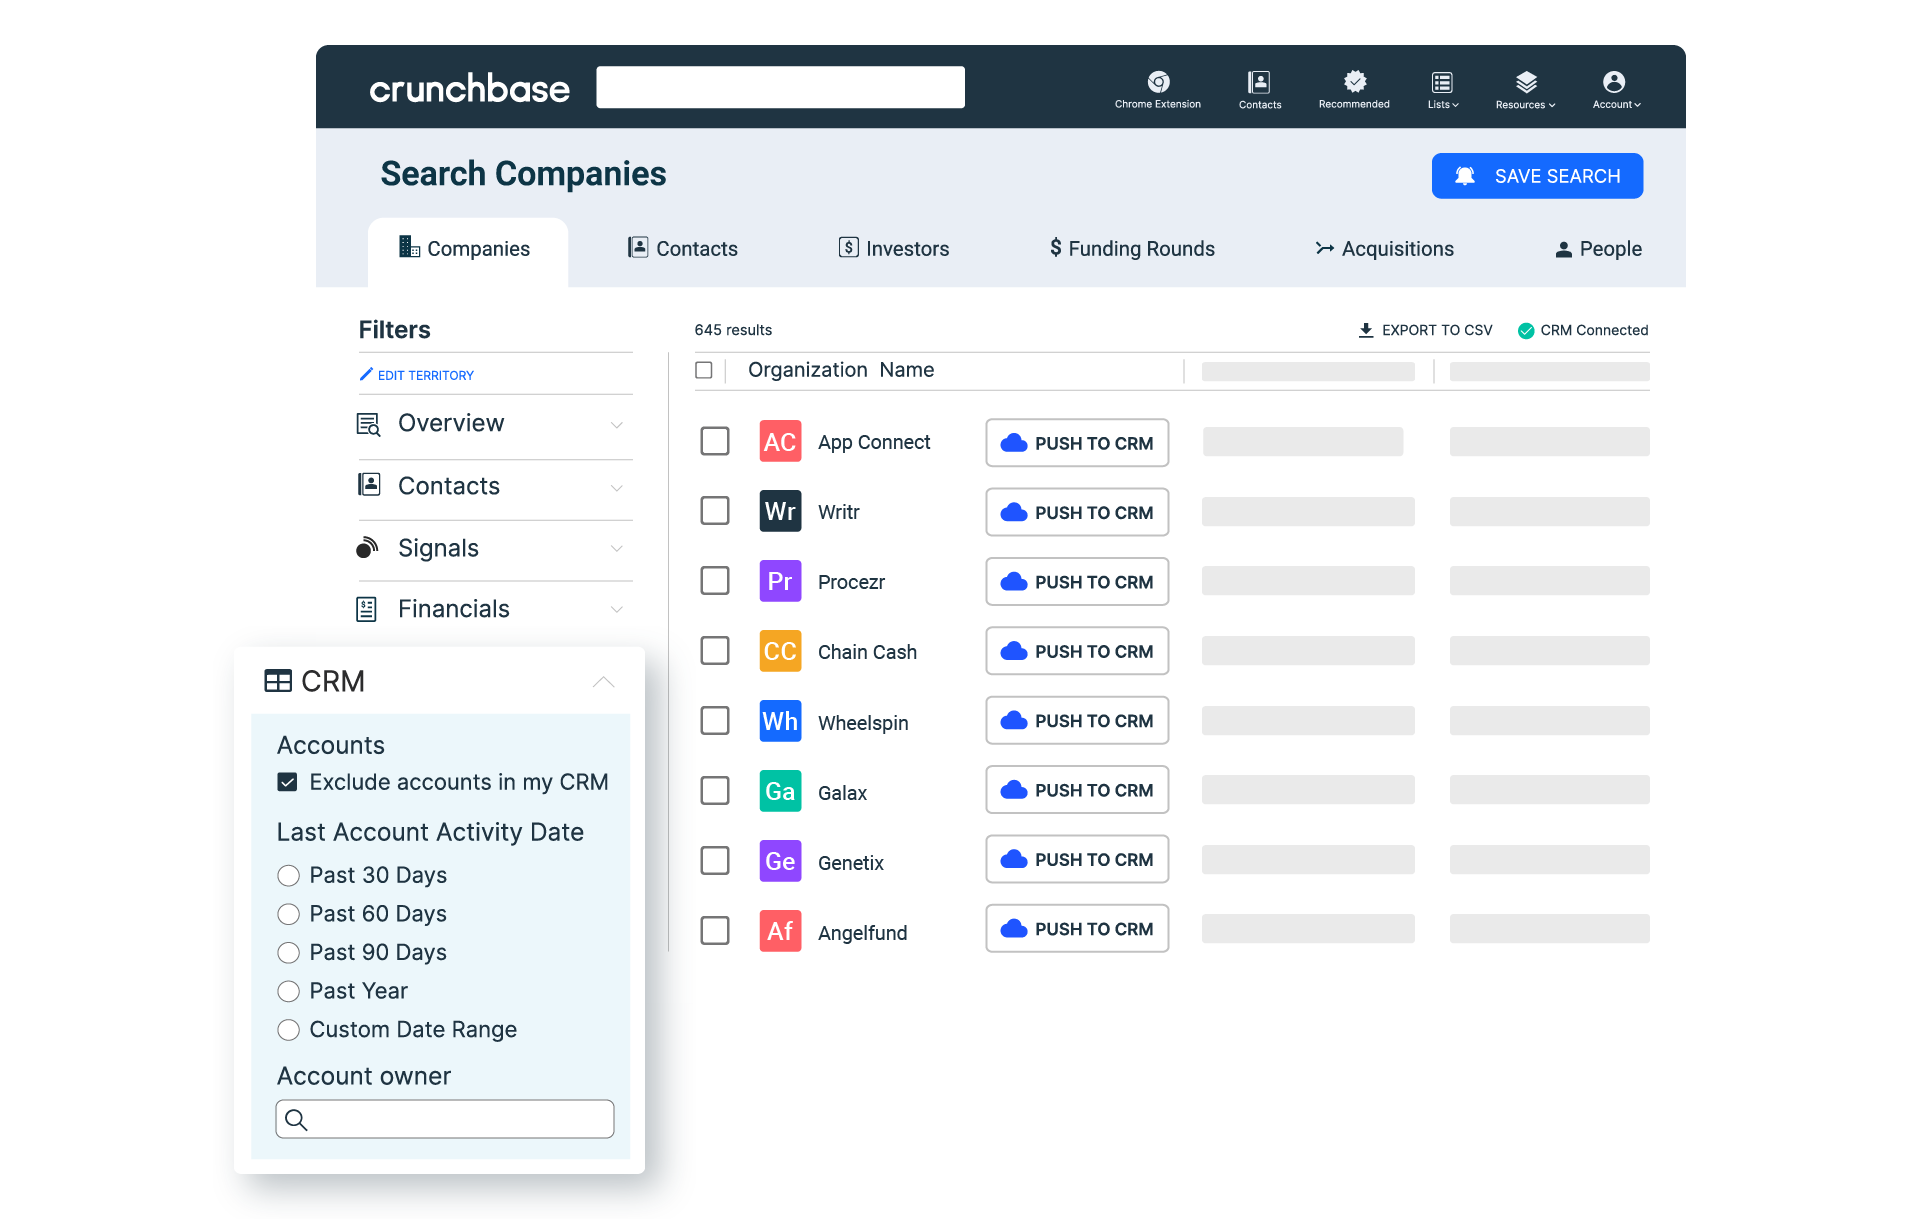Click the Edit Territory link
Viewport: 1920px width, 1219px height.
coord(425,376)
